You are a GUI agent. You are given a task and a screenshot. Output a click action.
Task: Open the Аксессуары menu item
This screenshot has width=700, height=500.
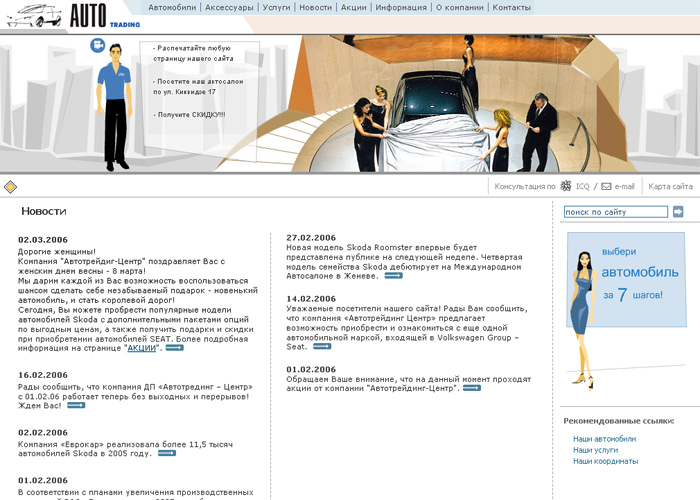tap(229, 8)
